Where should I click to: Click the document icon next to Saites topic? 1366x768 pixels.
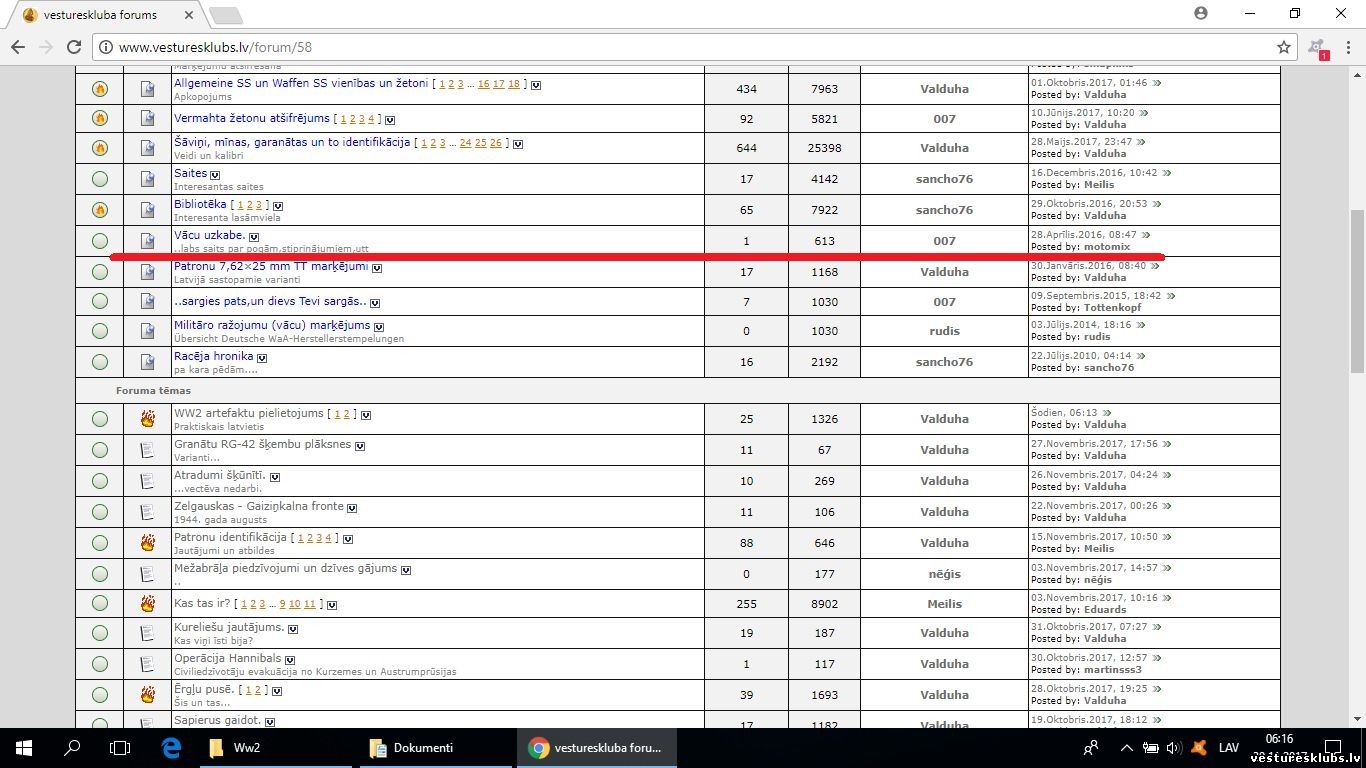[148, 179]
